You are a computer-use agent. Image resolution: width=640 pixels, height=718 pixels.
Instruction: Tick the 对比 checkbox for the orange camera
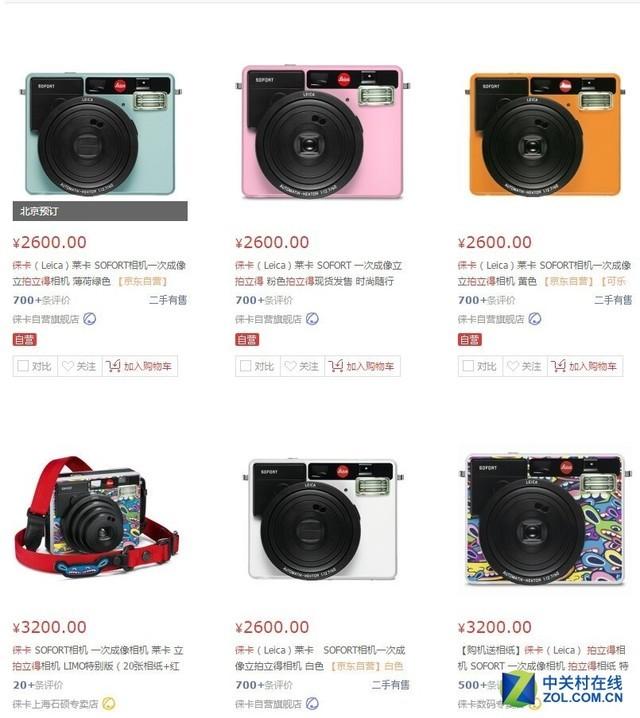468,366
